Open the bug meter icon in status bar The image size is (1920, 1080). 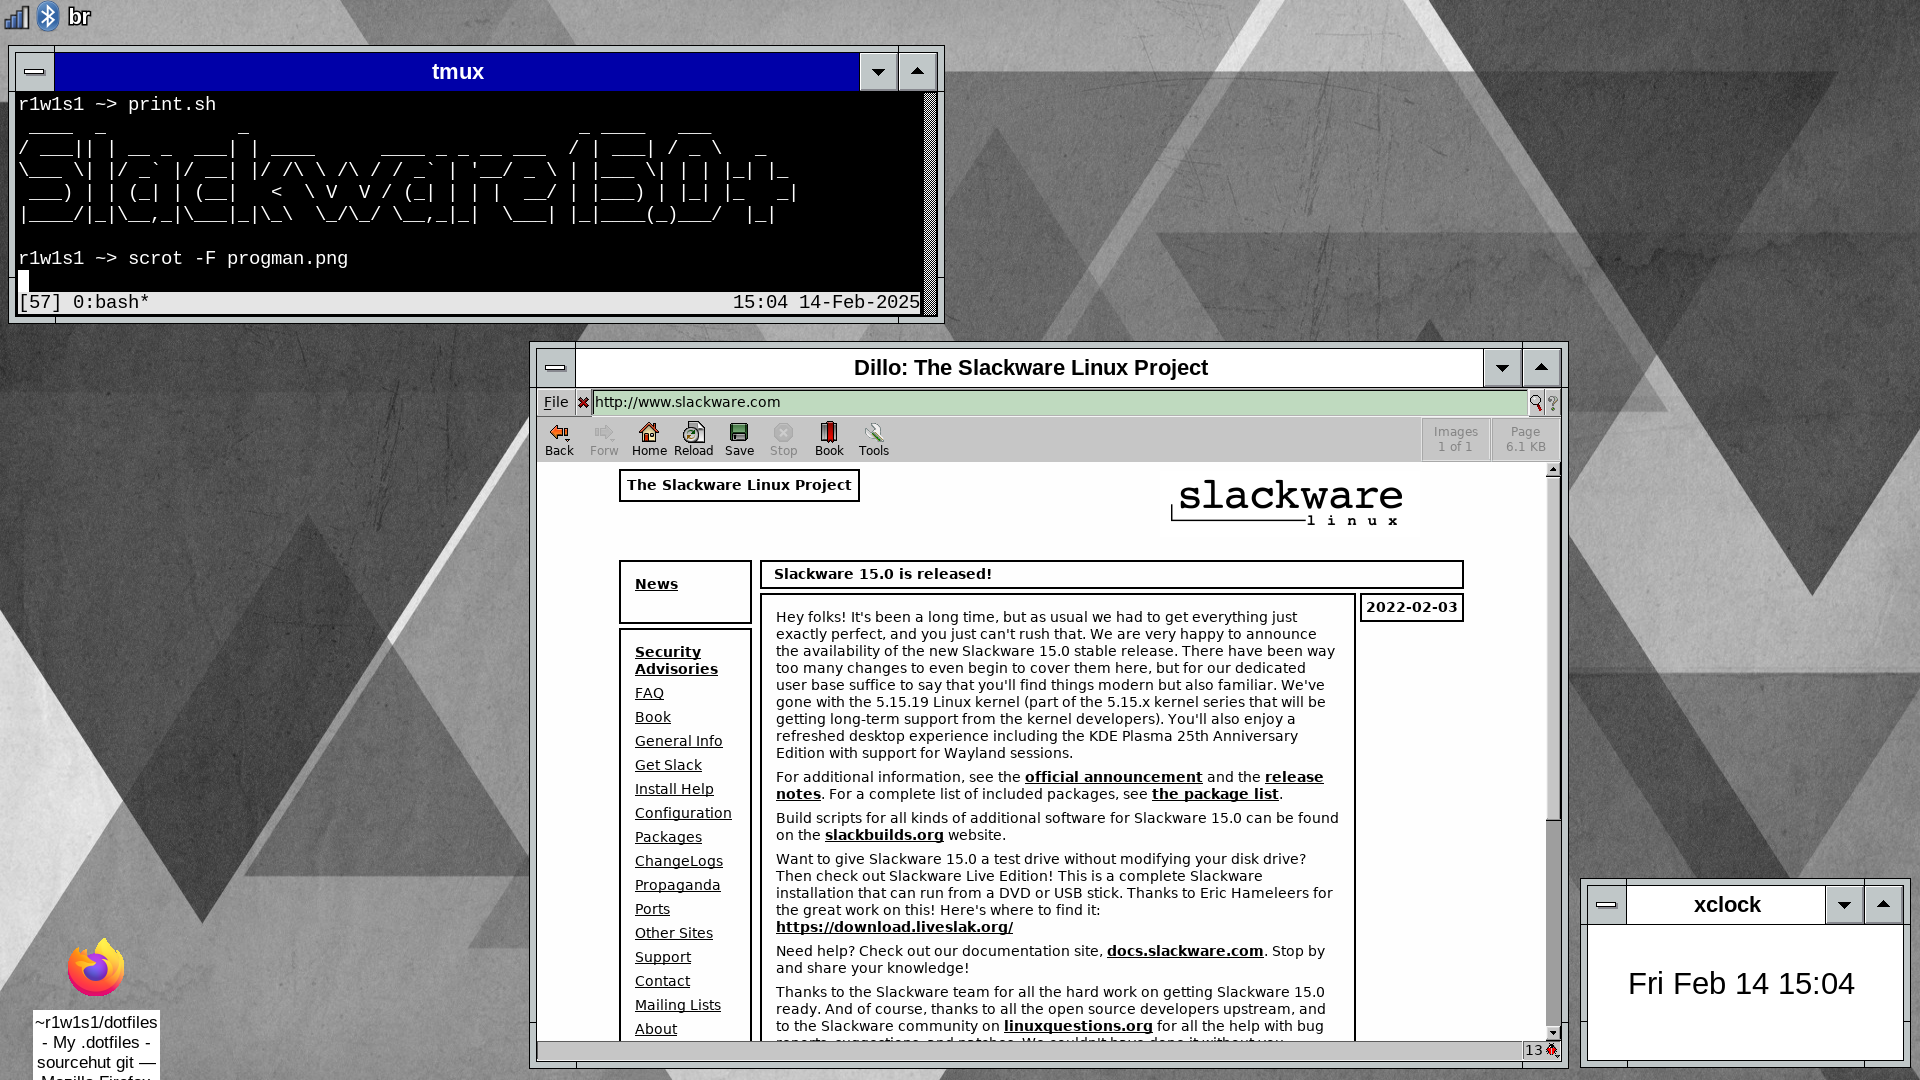1551,1050
